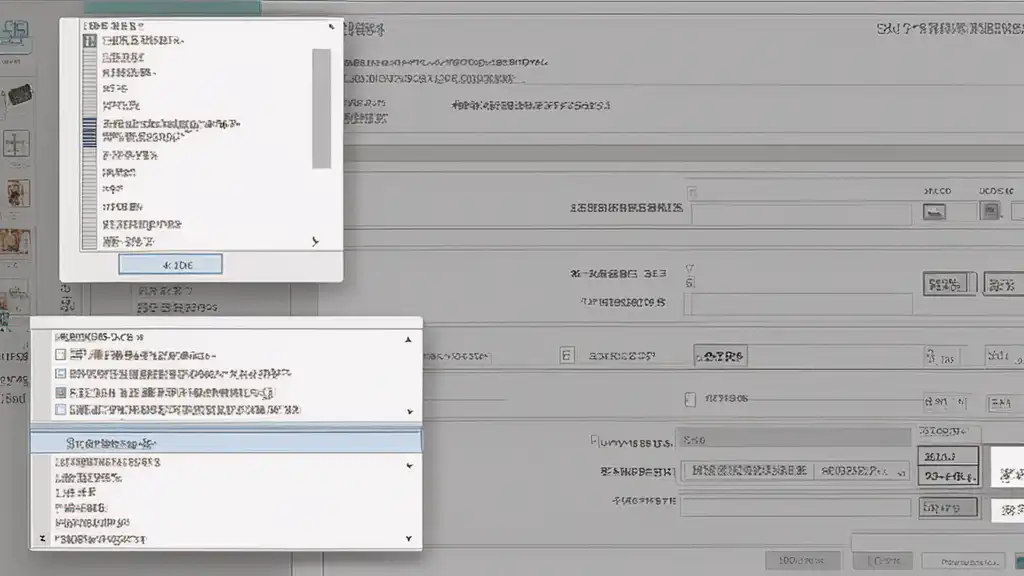Click the upper of the two stacked dark-bordered buttons

(x=948, y=456)
